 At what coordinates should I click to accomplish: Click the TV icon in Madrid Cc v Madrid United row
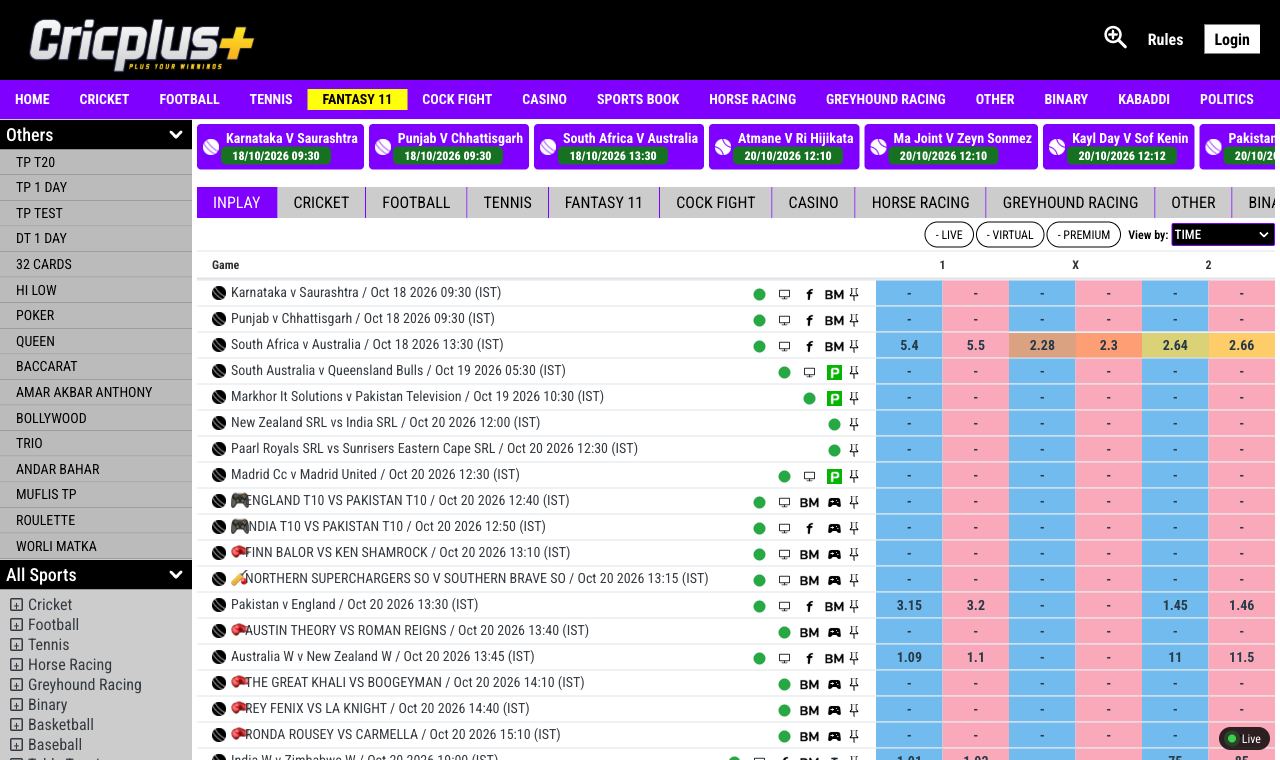pyautogui.click(x=809, y=477)
